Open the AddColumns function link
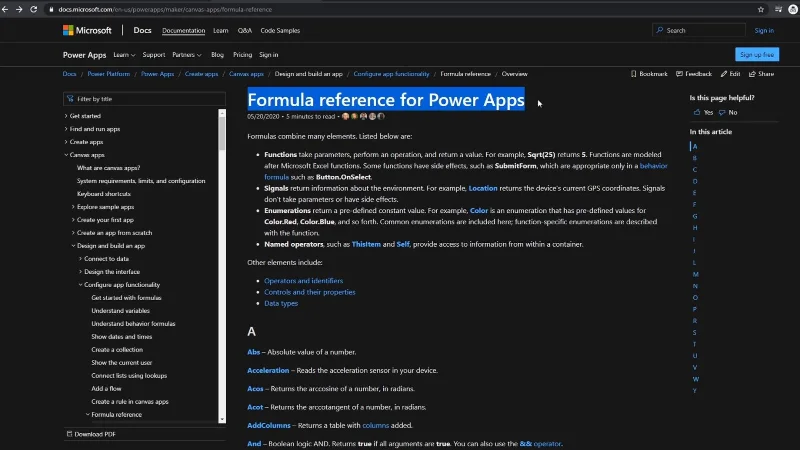 point(269,425)
